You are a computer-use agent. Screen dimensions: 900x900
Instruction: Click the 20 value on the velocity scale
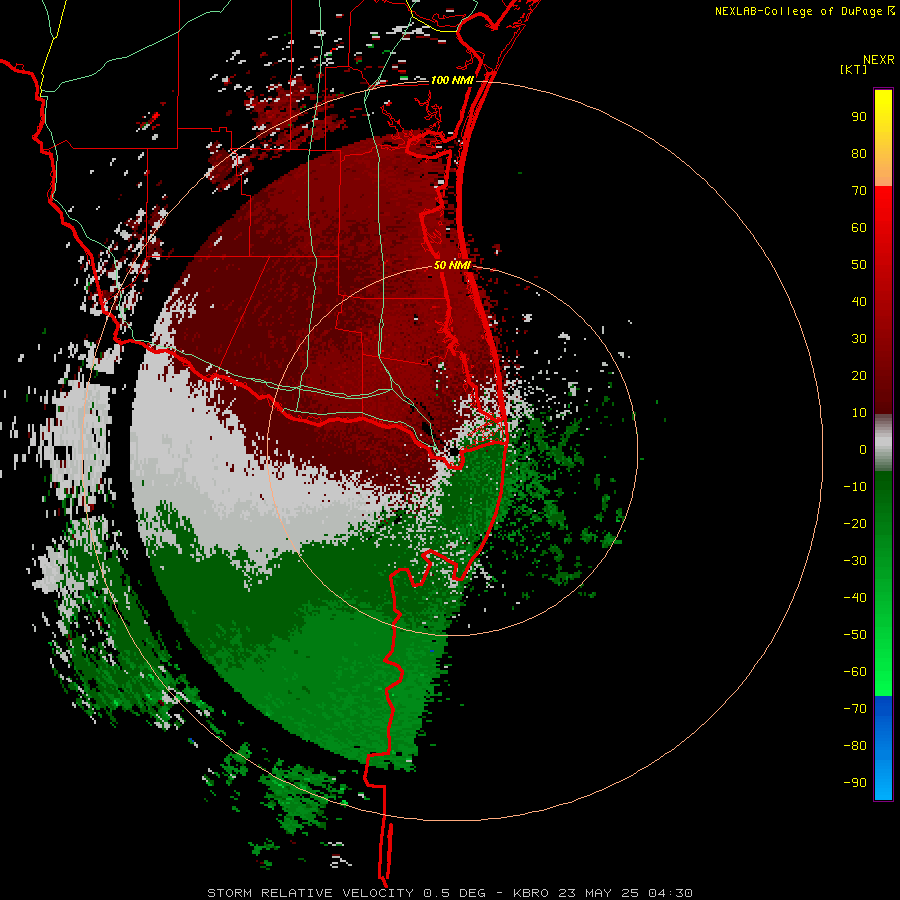click(x=859, y=376)
